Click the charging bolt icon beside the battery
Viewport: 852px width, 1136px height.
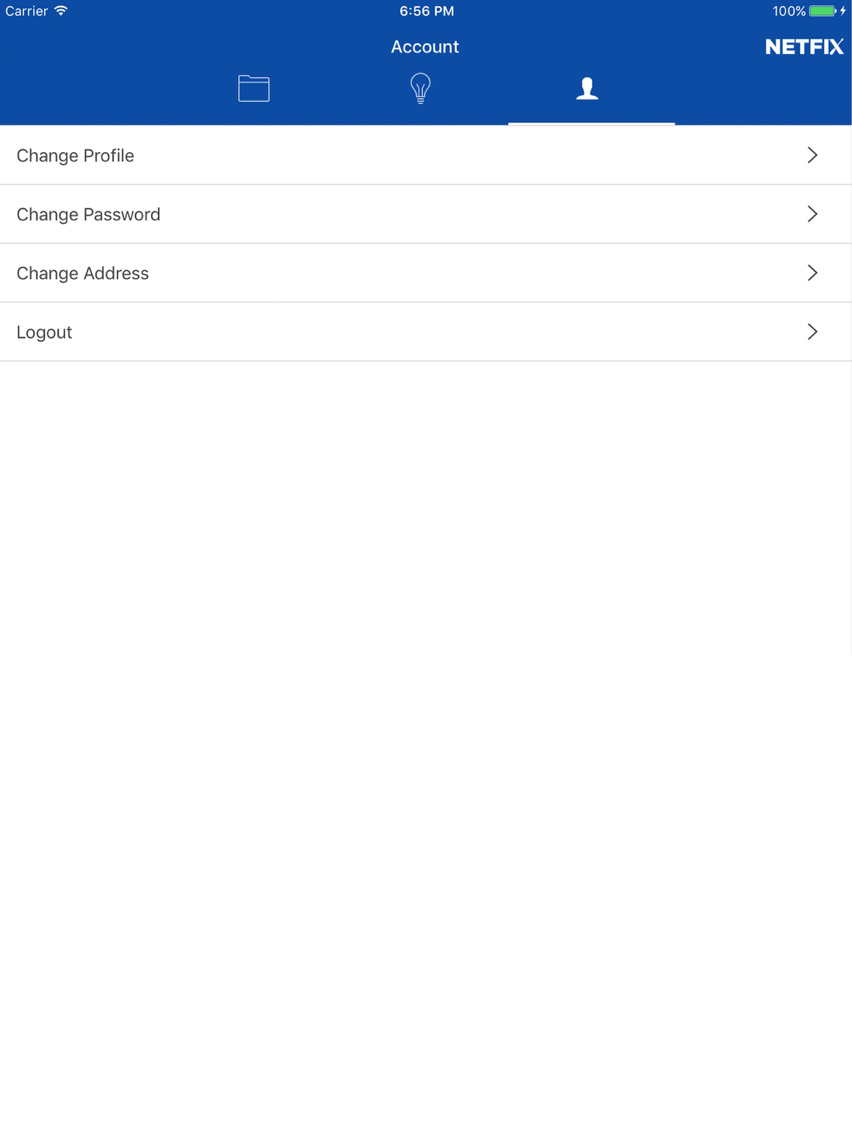(843, 11)
